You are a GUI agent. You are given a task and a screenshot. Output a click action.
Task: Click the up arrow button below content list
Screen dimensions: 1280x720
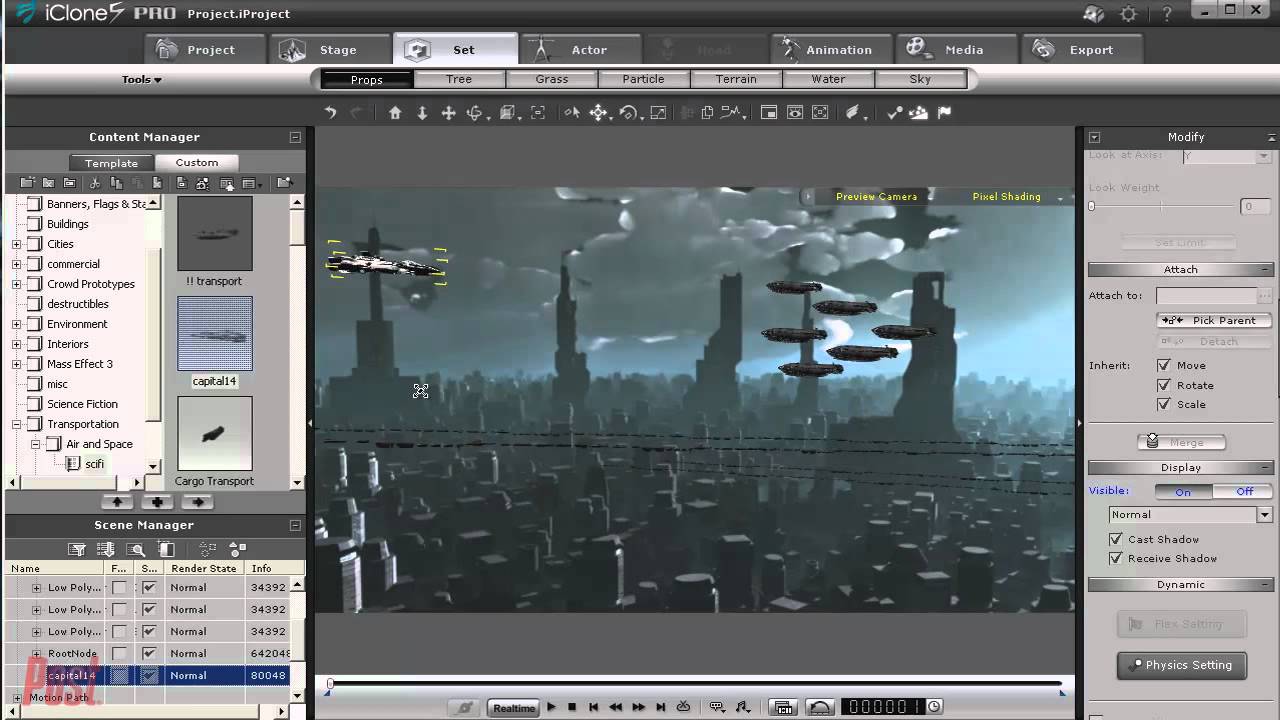click(x=117, y=502)
